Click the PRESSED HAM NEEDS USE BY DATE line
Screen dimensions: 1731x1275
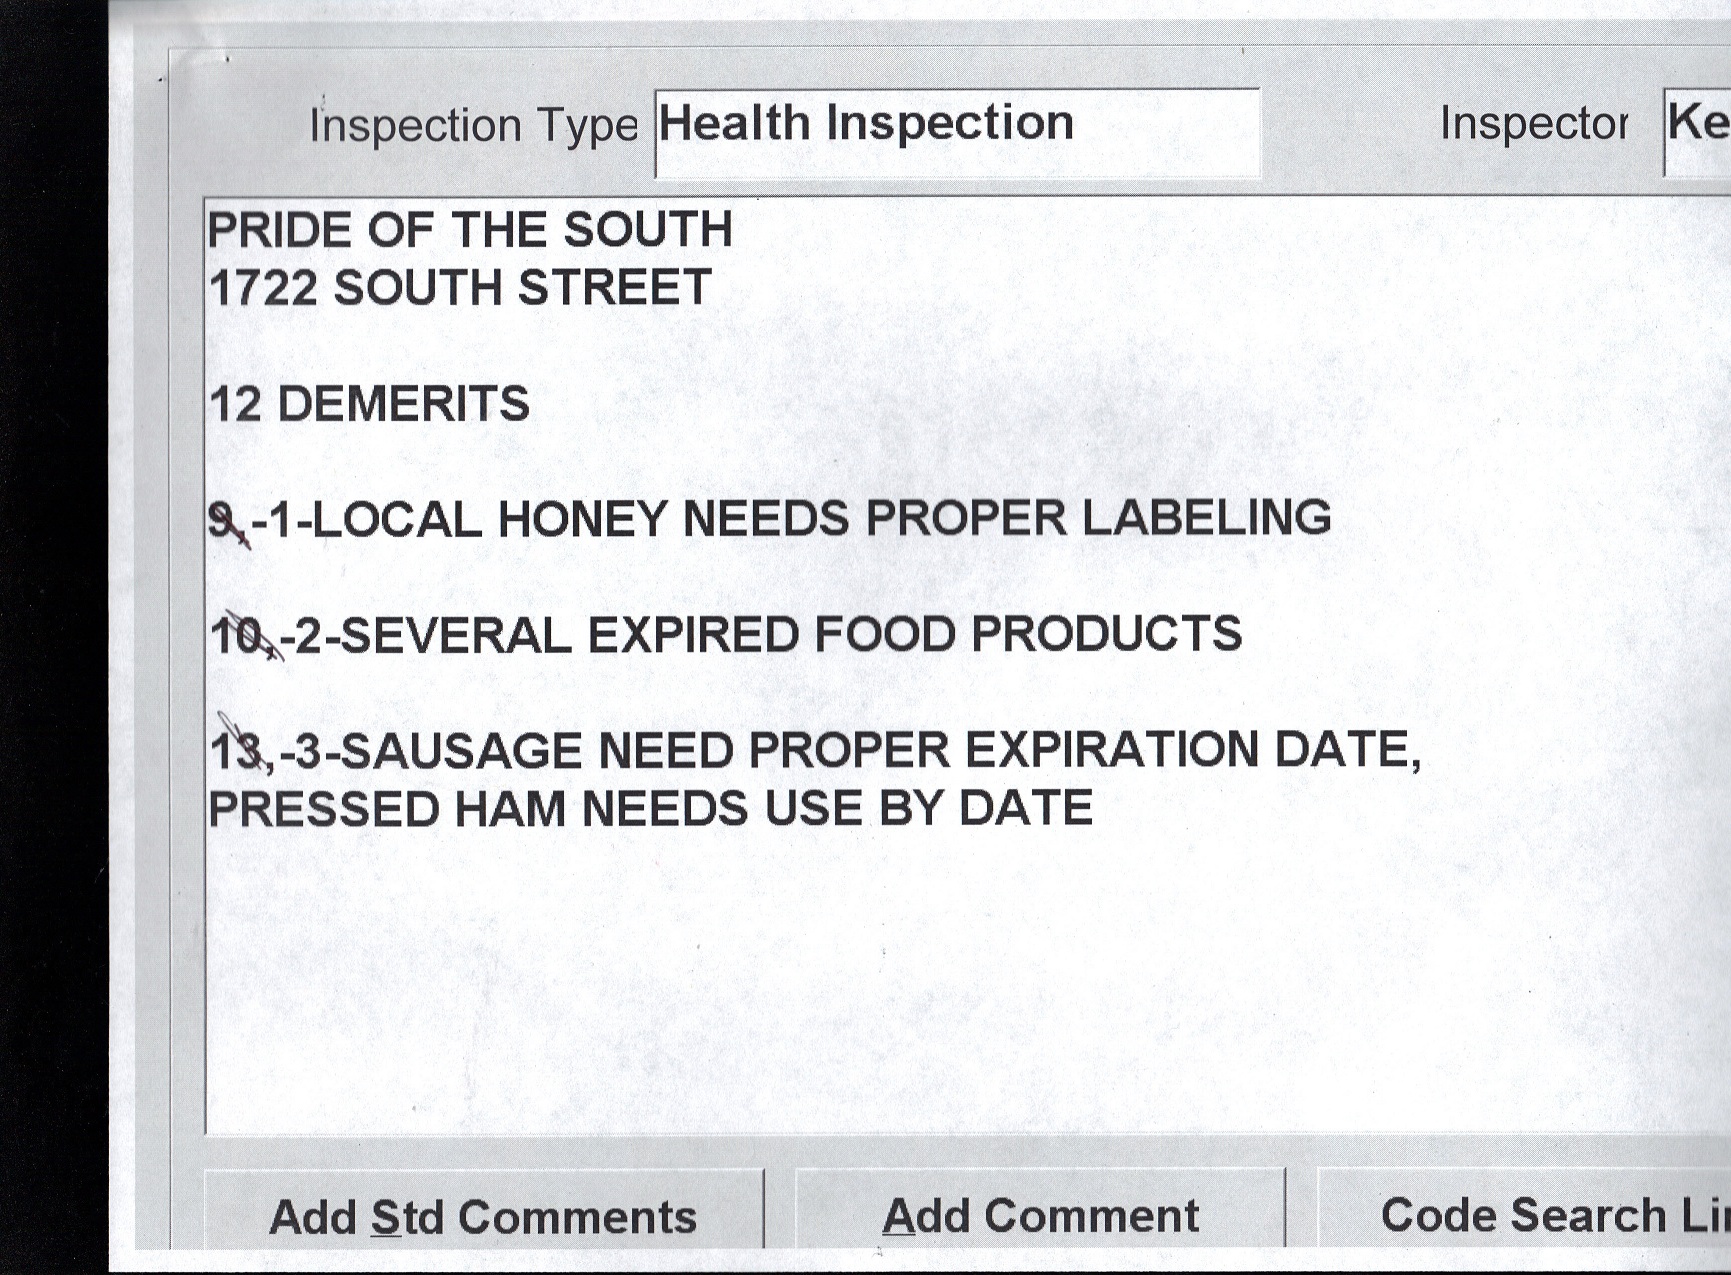point(650,808)
